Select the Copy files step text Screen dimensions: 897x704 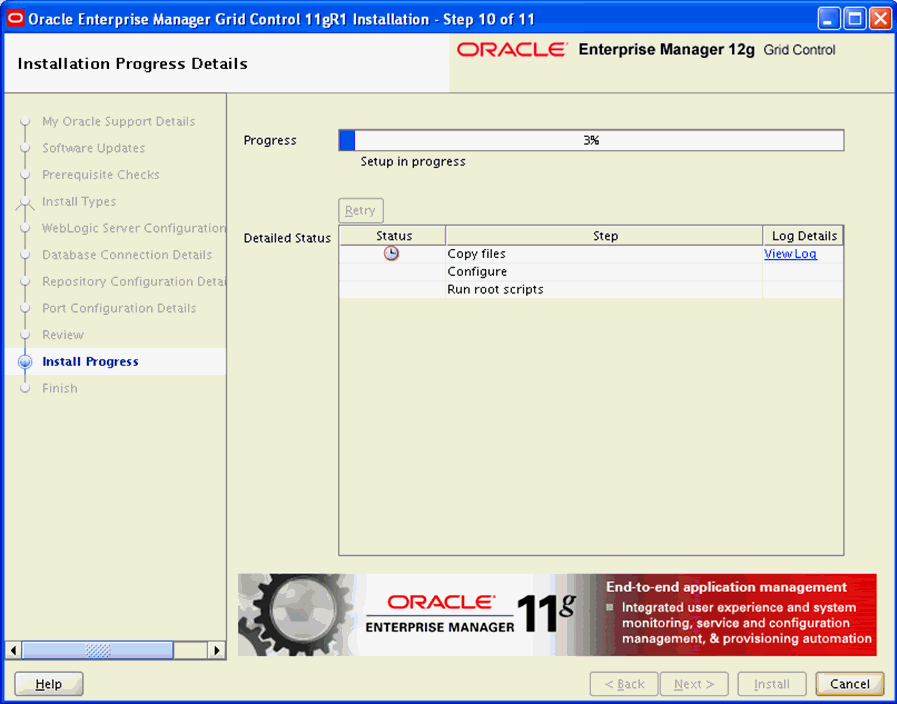[477, 253]
